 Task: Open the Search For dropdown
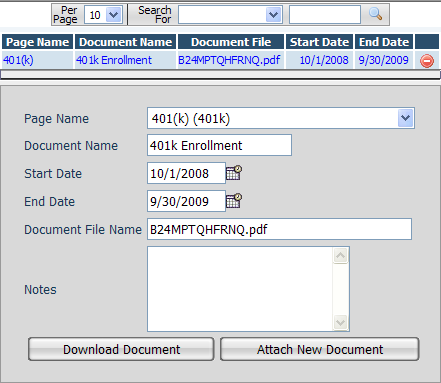point(230,15)
